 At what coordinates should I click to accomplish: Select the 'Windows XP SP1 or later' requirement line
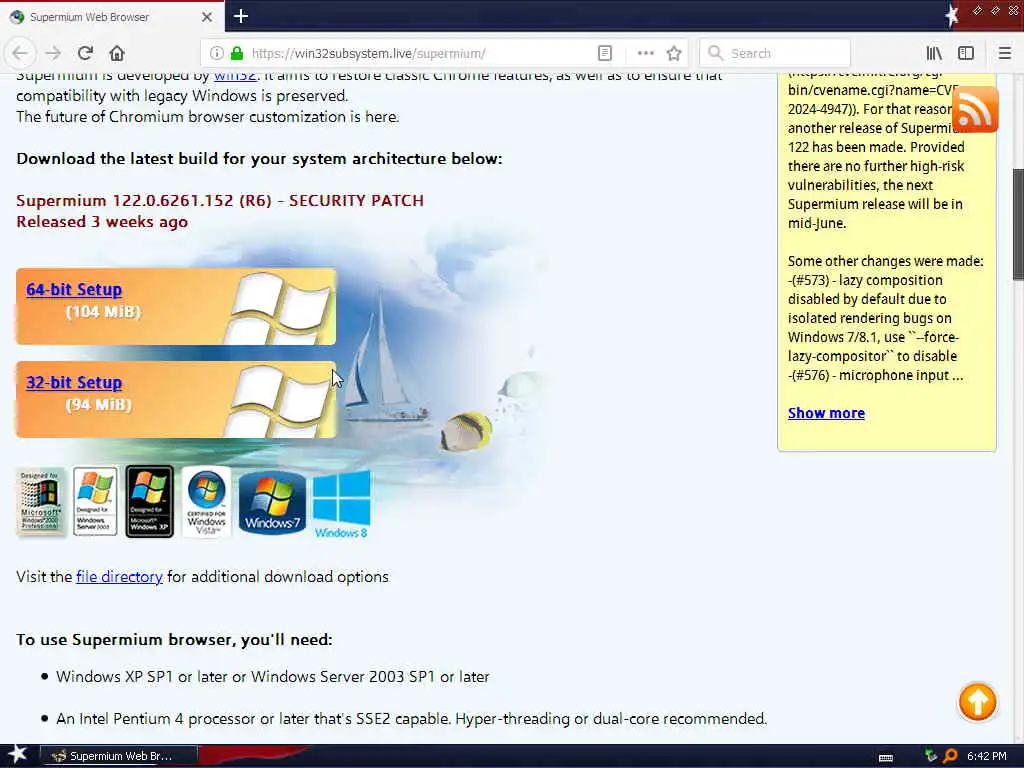pyautogui.click(x=272, y=677)
